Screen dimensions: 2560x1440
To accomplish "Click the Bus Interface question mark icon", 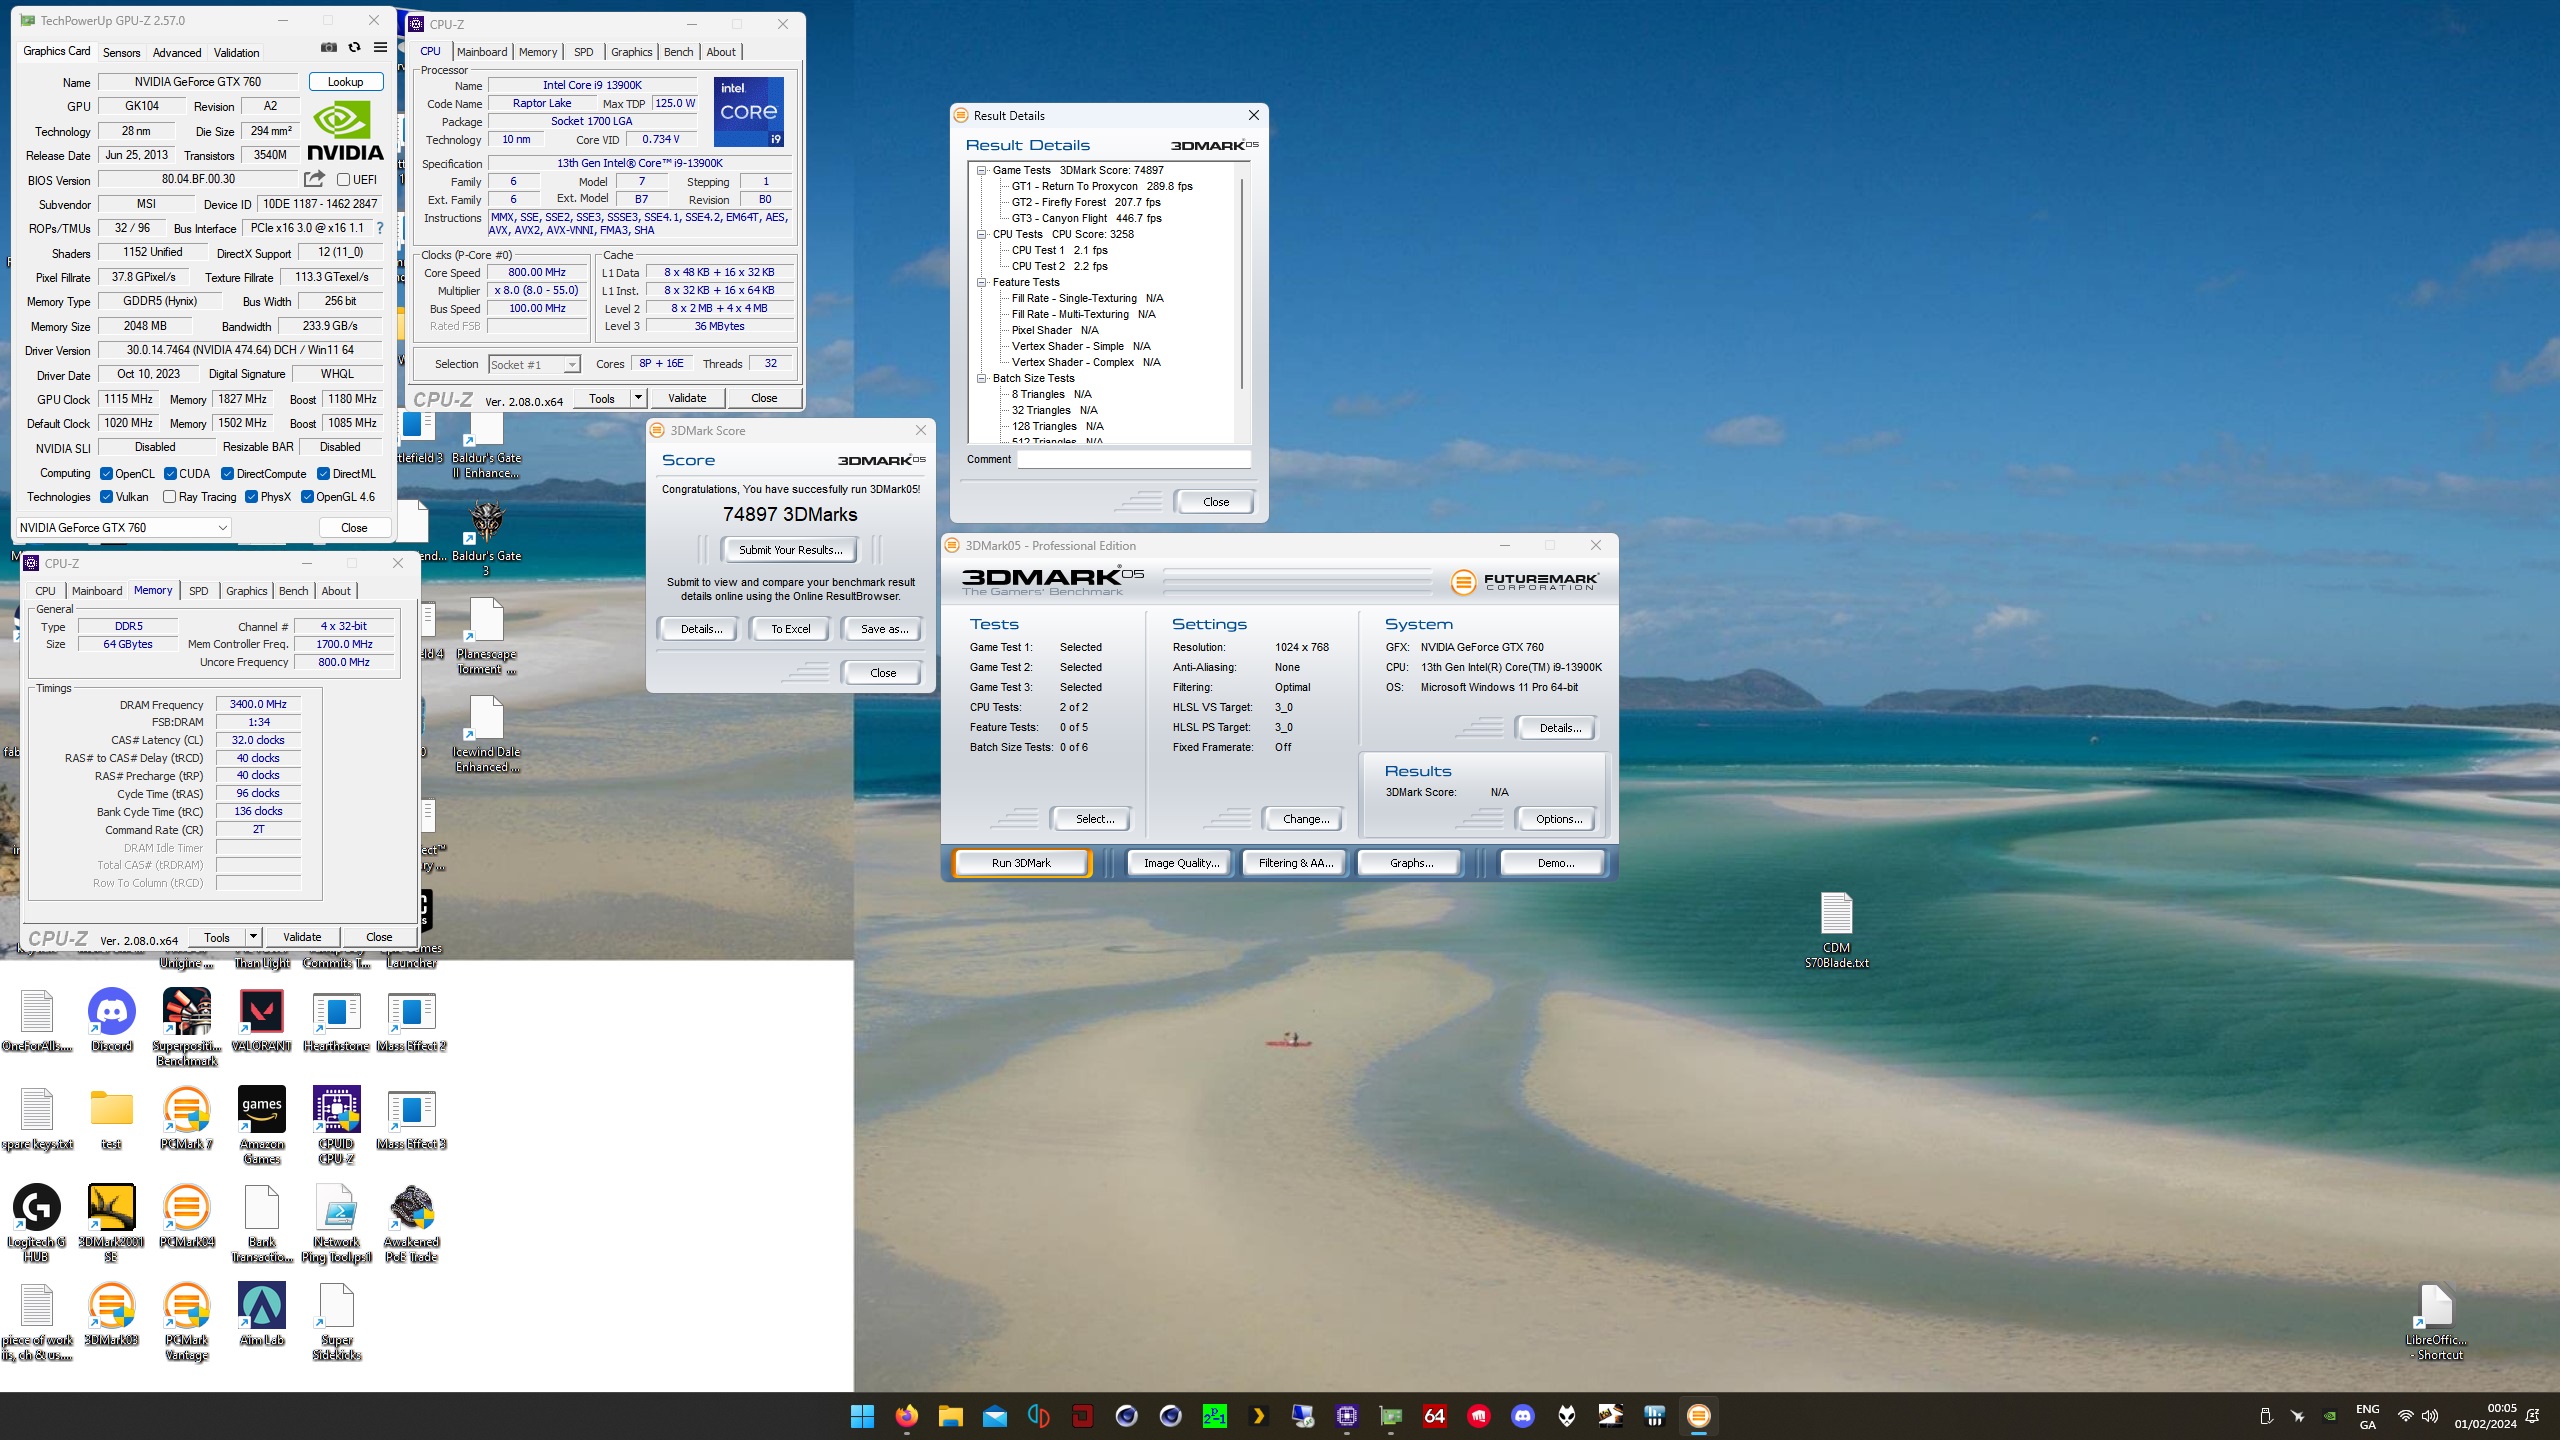I will click(380, 228).
